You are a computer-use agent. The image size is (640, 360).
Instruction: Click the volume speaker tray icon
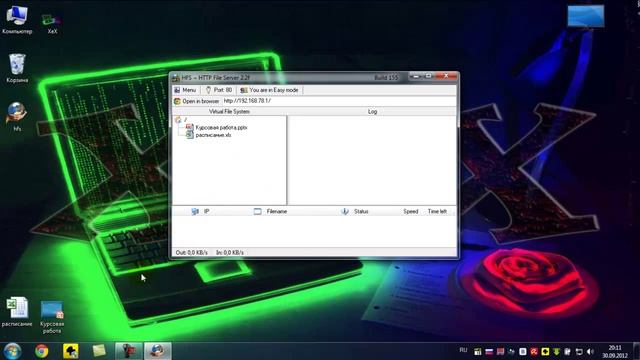click(590, 351)
